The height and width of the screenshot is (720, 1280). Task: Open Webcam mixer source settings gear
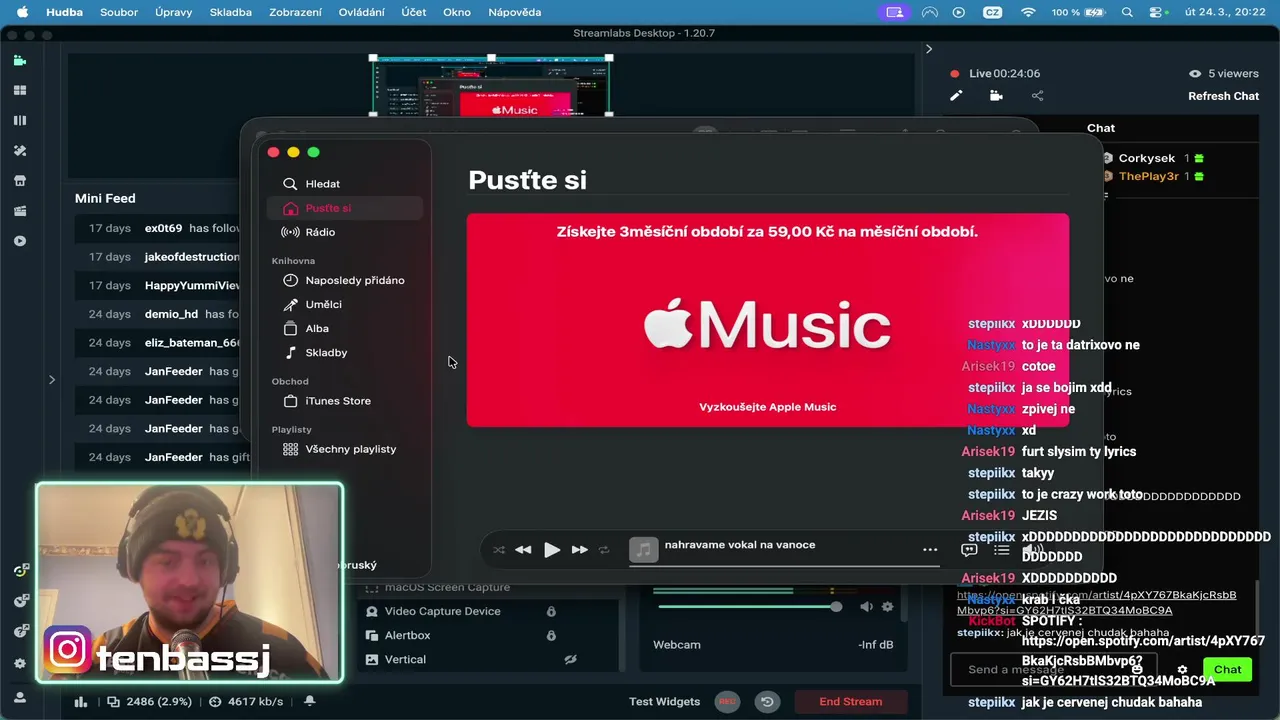(x=887, y=607)
